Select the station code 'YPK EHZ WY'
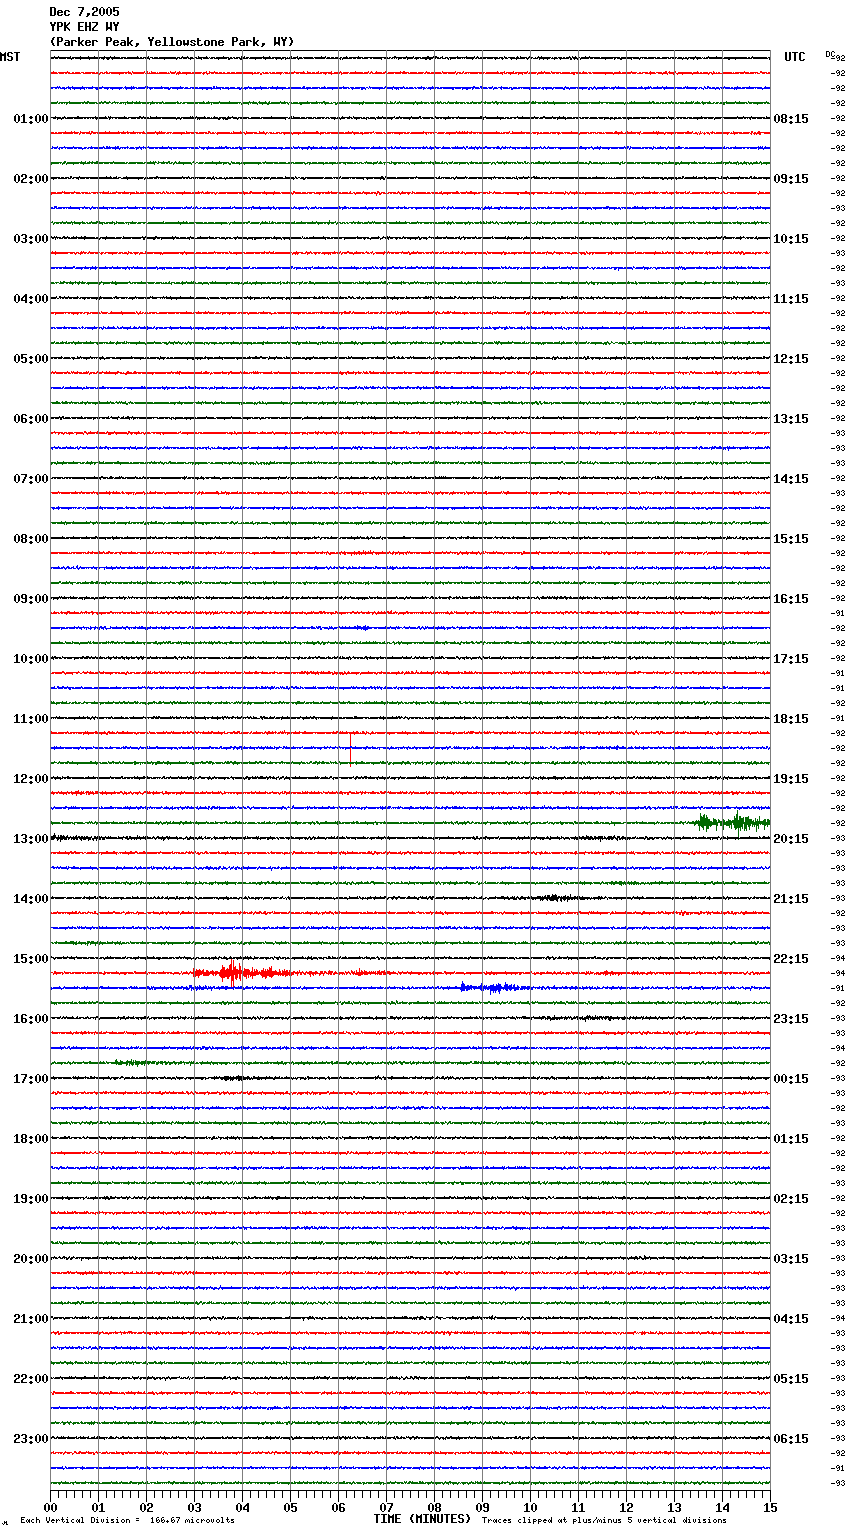Screen dimensions: 850x1534 (x=84, y=27)
